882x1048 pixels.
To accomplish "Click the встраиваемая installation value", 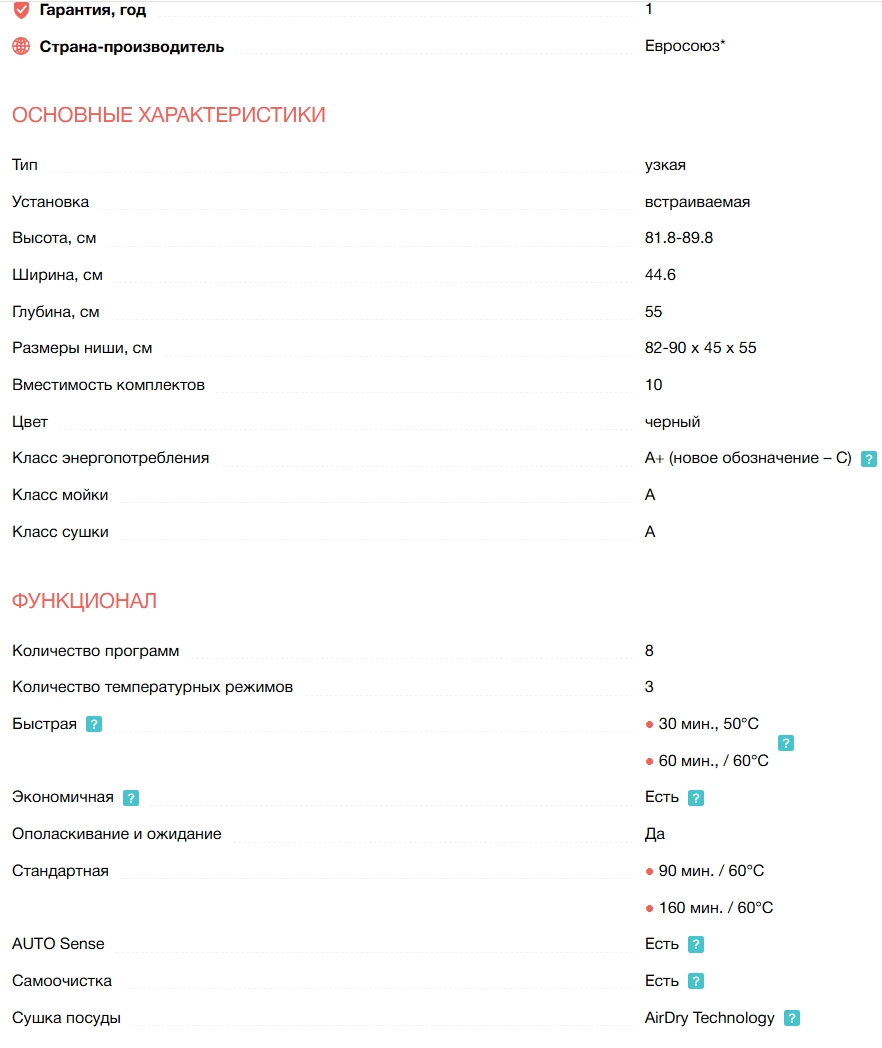I will click(x=698, y=202).
